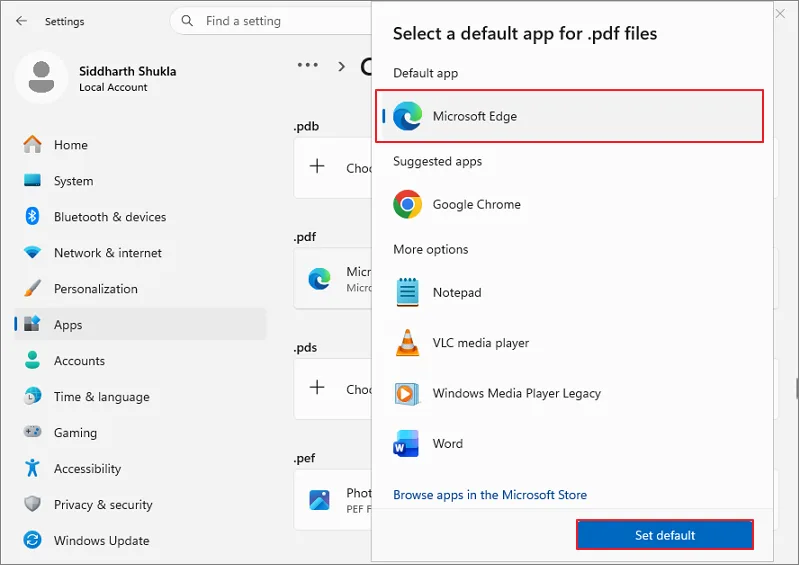Open Accounts settings
This screenshot has width=799, height=565.
tap(140, 361)
